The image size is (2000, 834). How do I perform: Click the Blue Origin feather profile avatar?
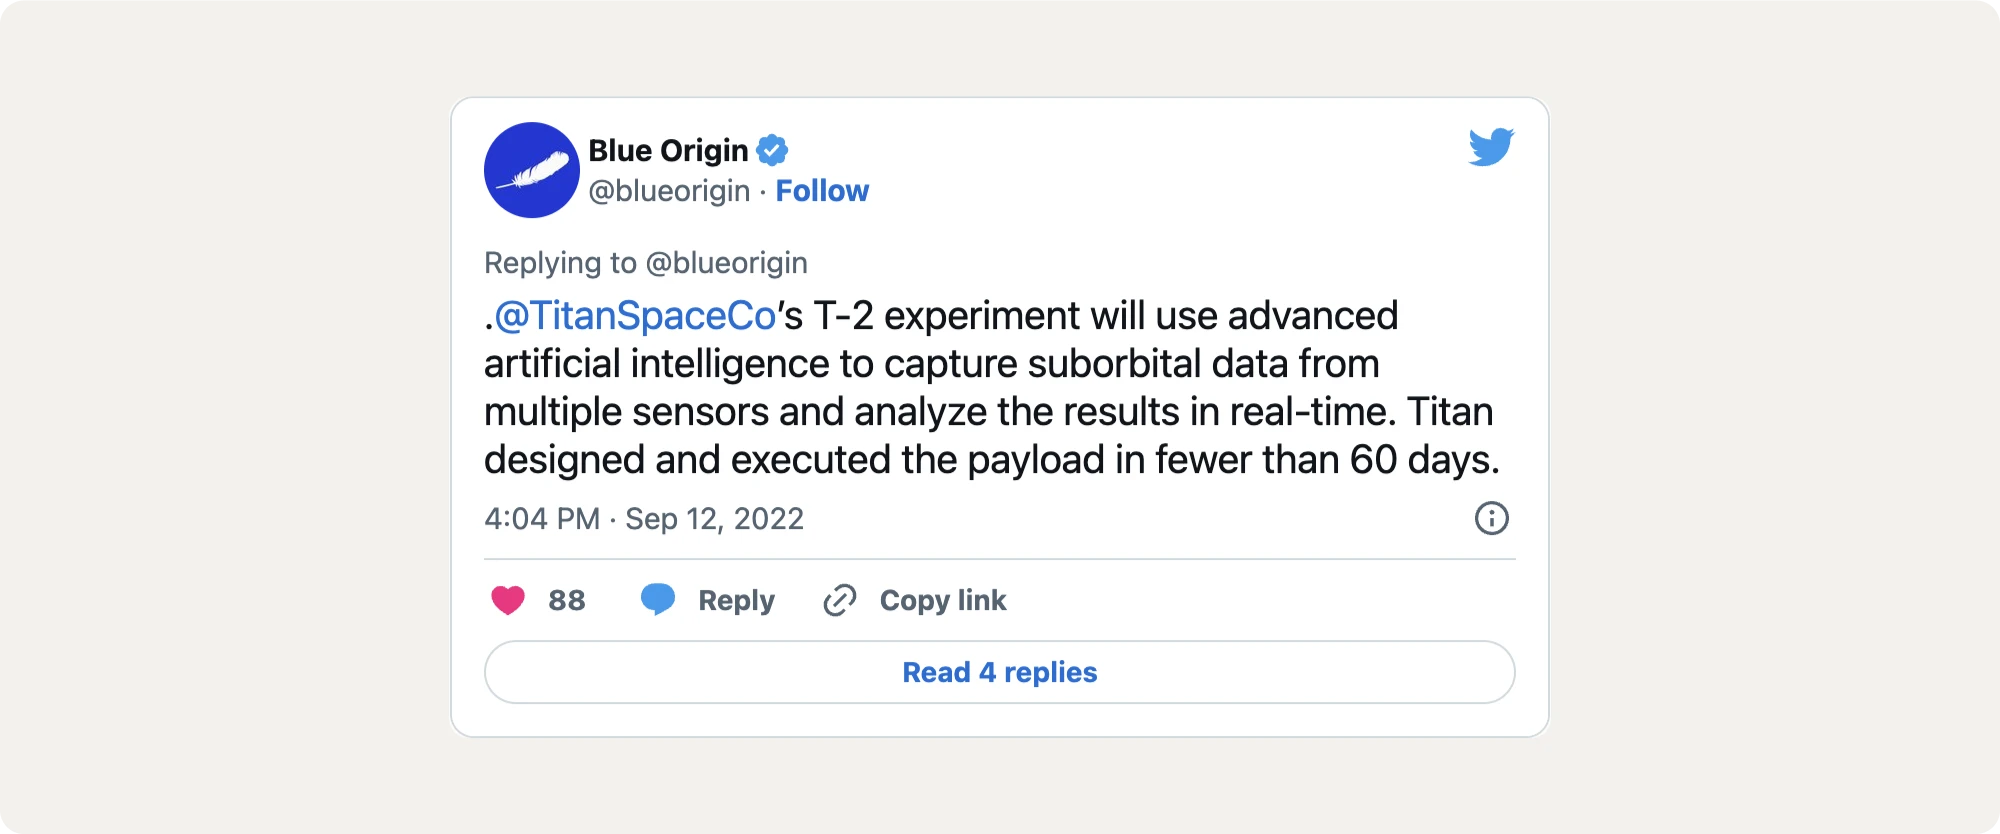pyautogui.click(x=532, y=170)
